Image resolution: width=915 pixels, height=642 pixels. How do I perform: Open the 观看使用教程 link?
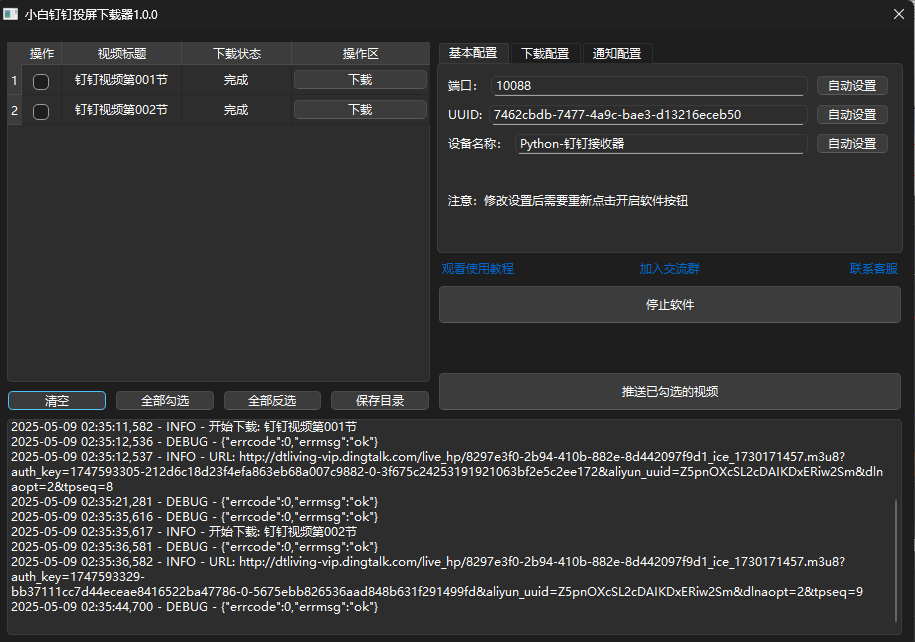click(x=478, y=268)
